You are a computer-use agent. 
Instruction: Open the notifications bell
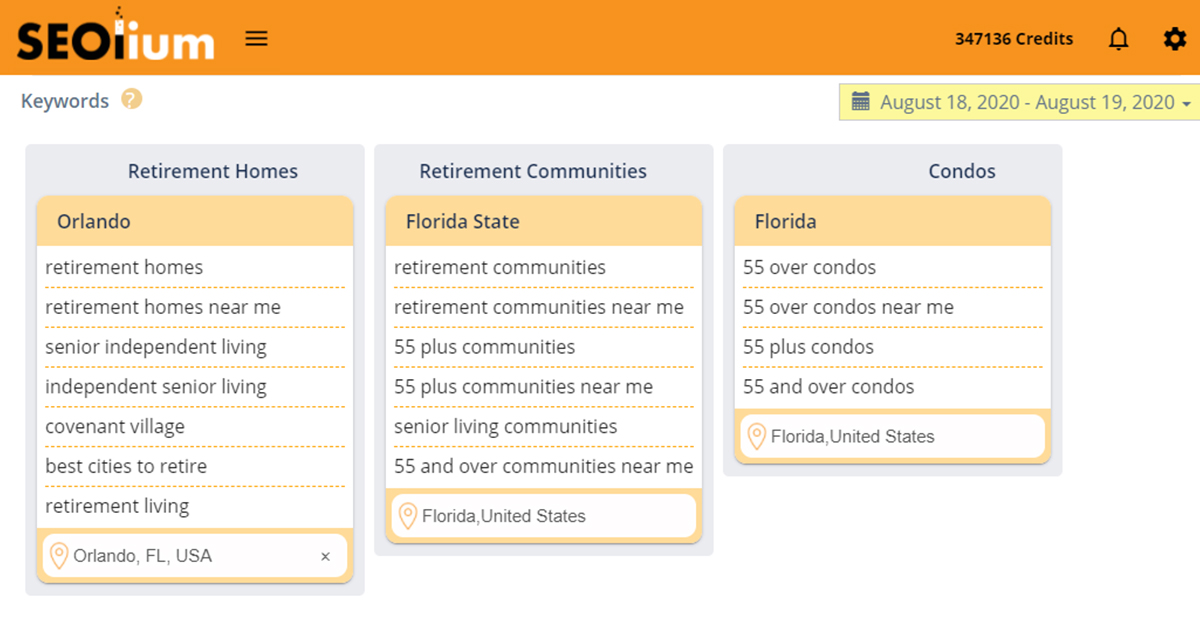pyautogui.click(x=1119, y=39)
